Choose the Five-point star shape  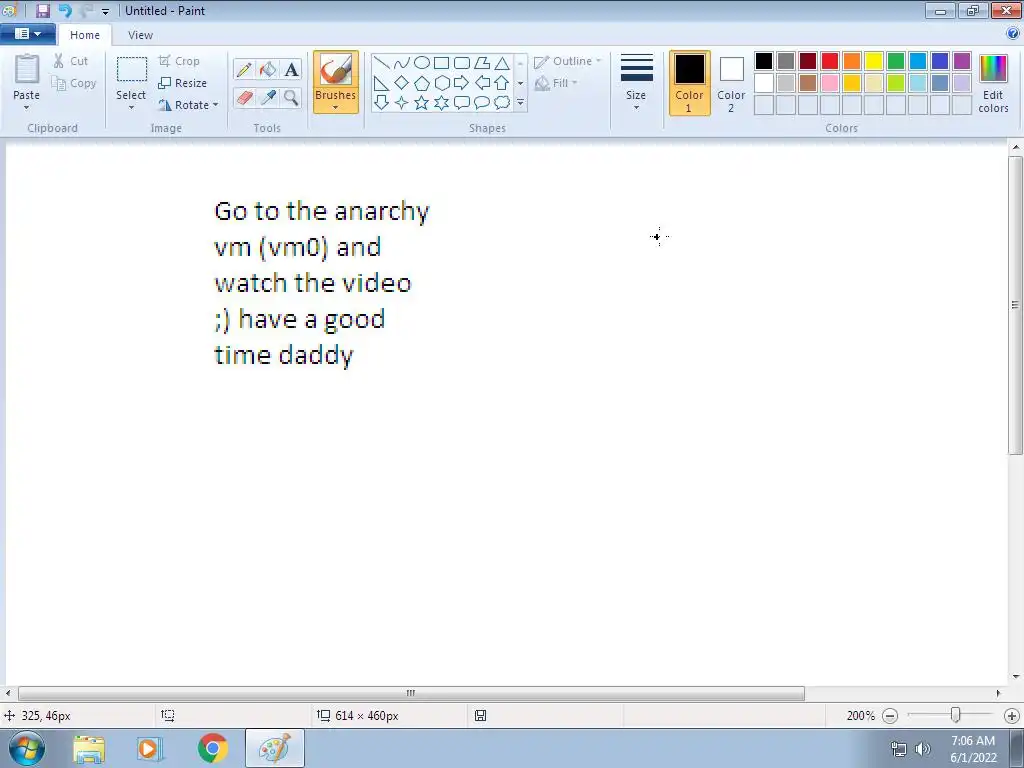(x=422, y=103)
